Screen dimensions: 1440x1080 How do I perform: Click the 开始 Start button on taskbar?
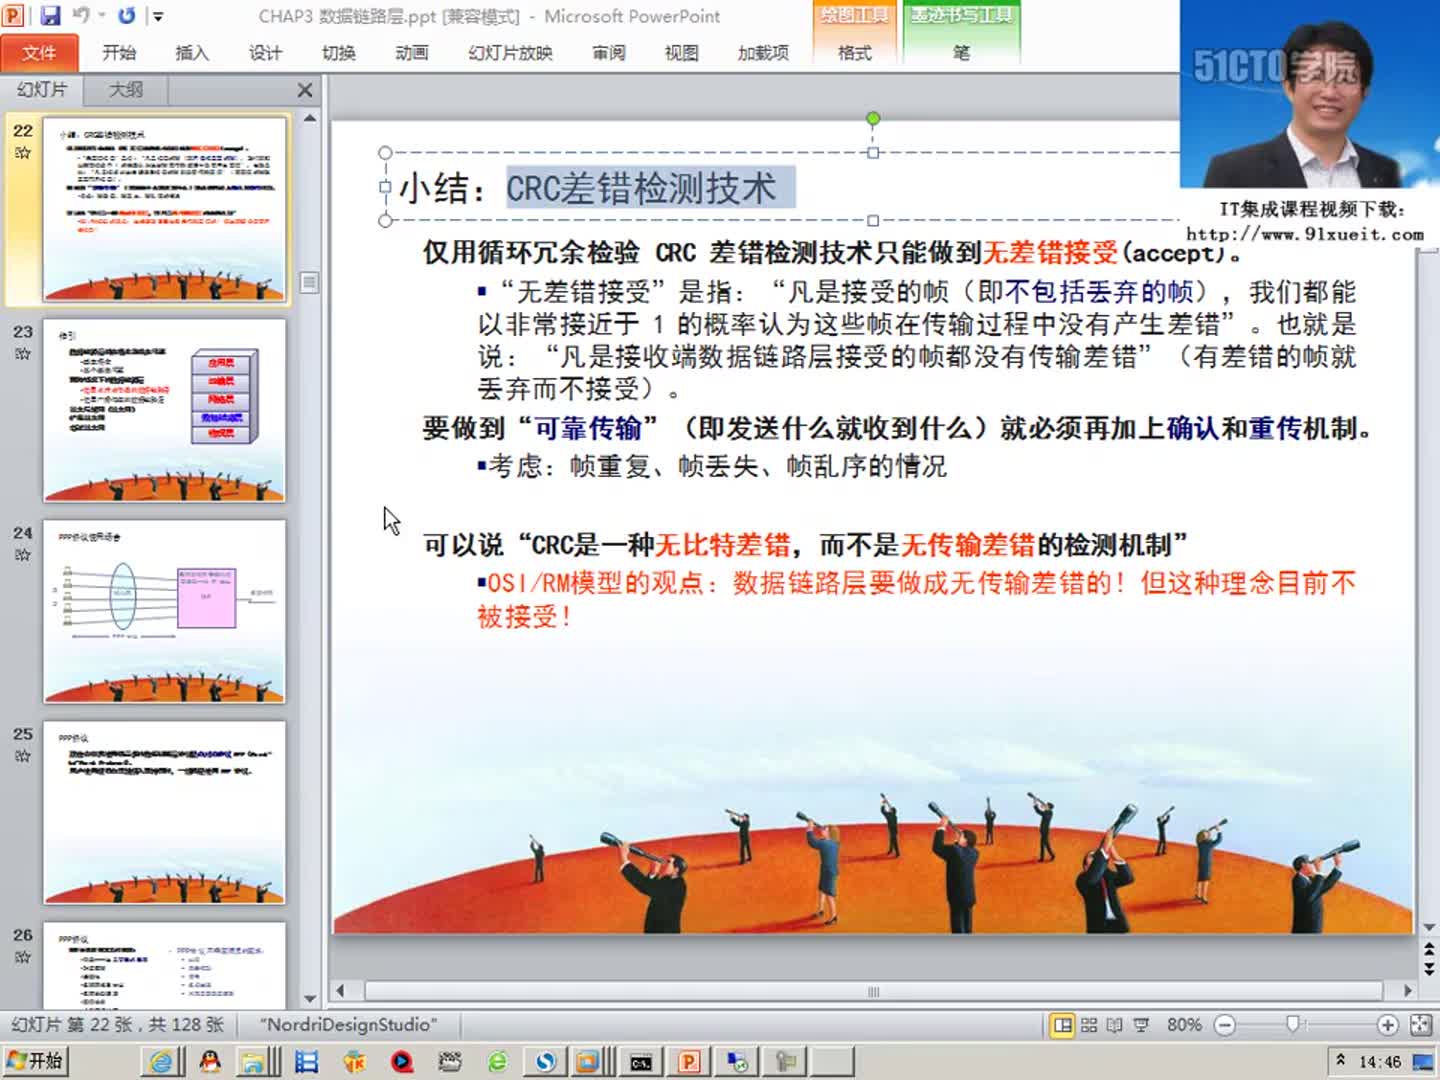[34, 1061]
